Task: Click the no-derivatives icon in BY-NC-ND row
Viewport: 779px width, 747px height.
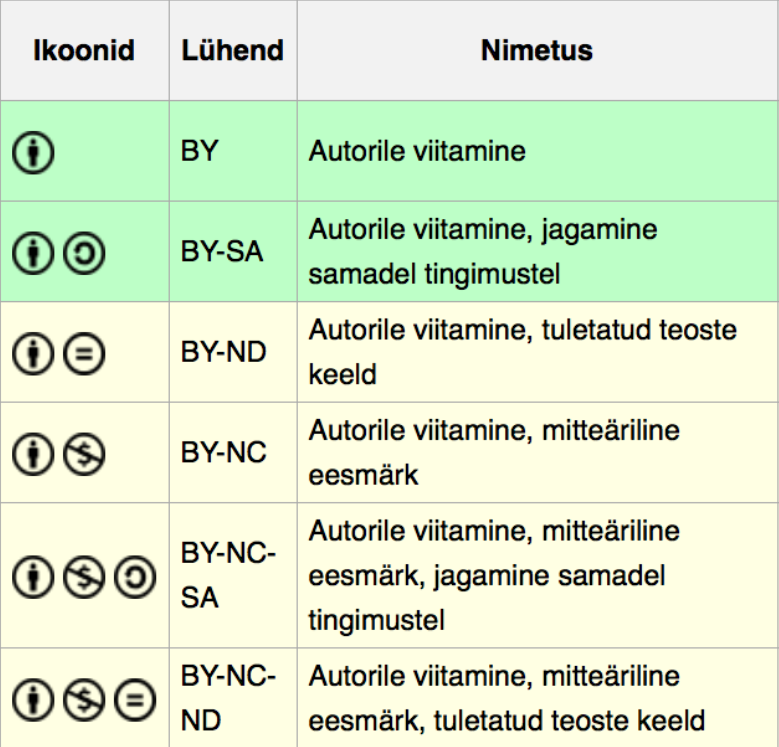Action: coord(135,700)
